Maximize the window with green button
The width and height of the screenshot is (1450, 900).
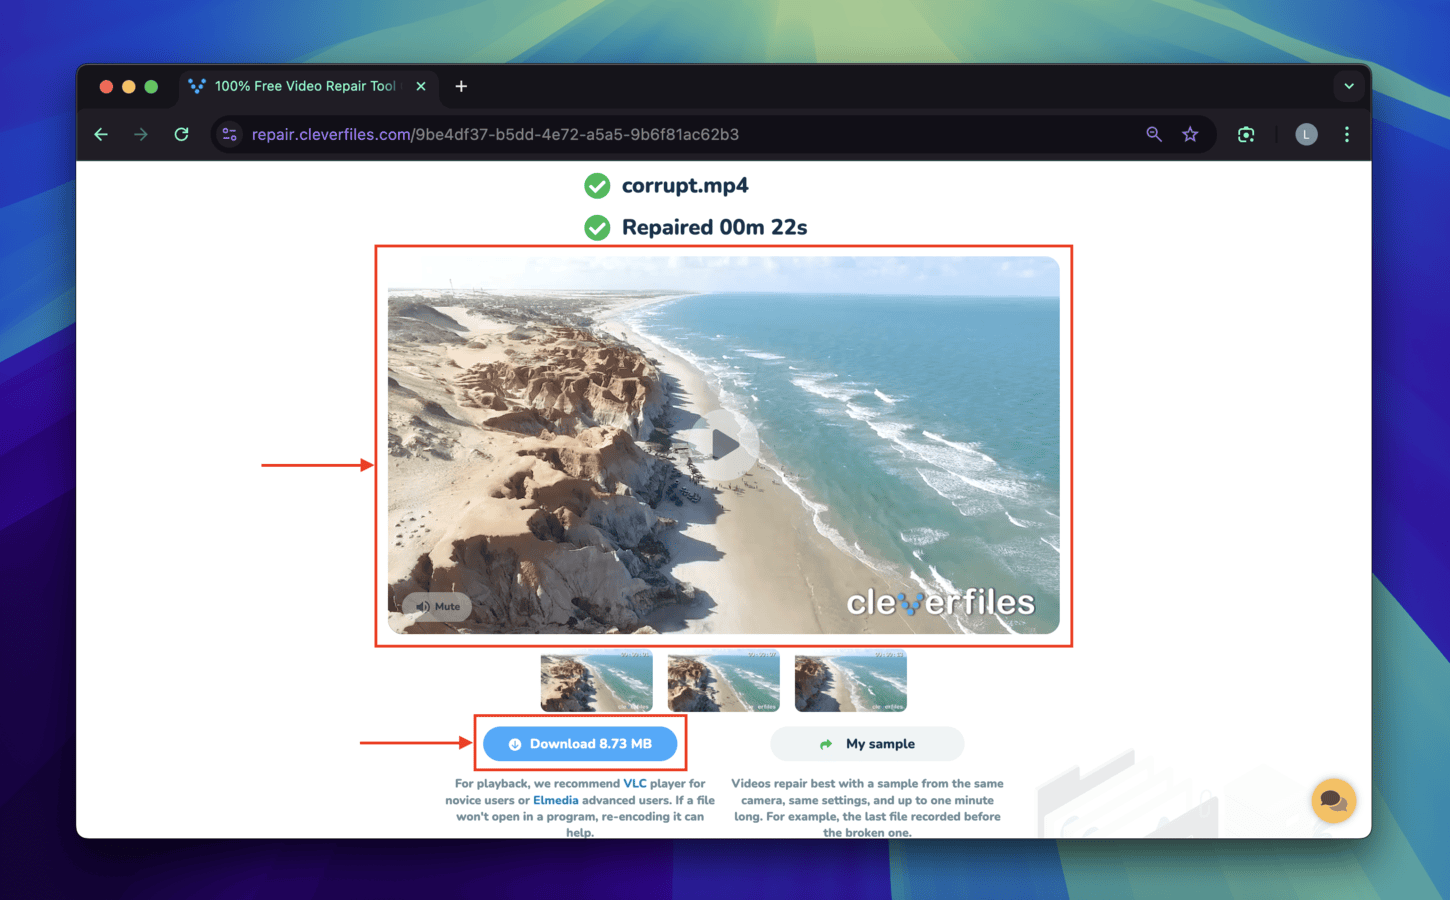[x=151, y=87]
